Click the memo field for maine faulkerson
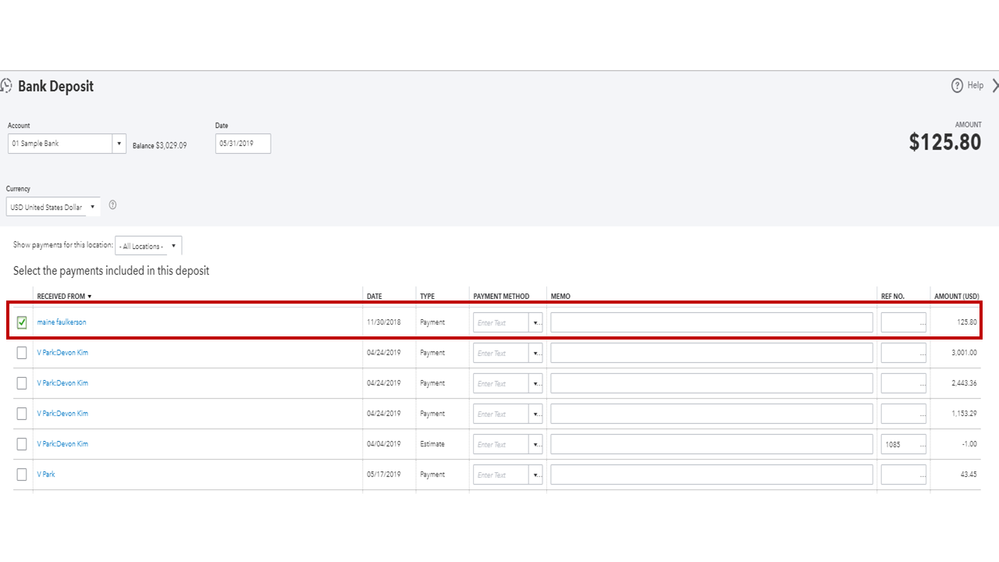 [x=711, y=323]
